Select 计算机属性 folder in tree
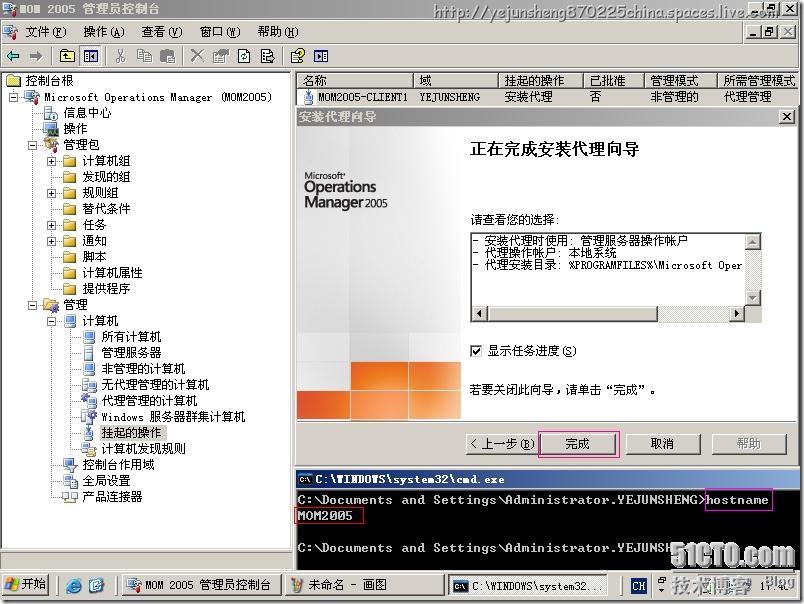Screen dimensions: 804x604 [112, 273]
